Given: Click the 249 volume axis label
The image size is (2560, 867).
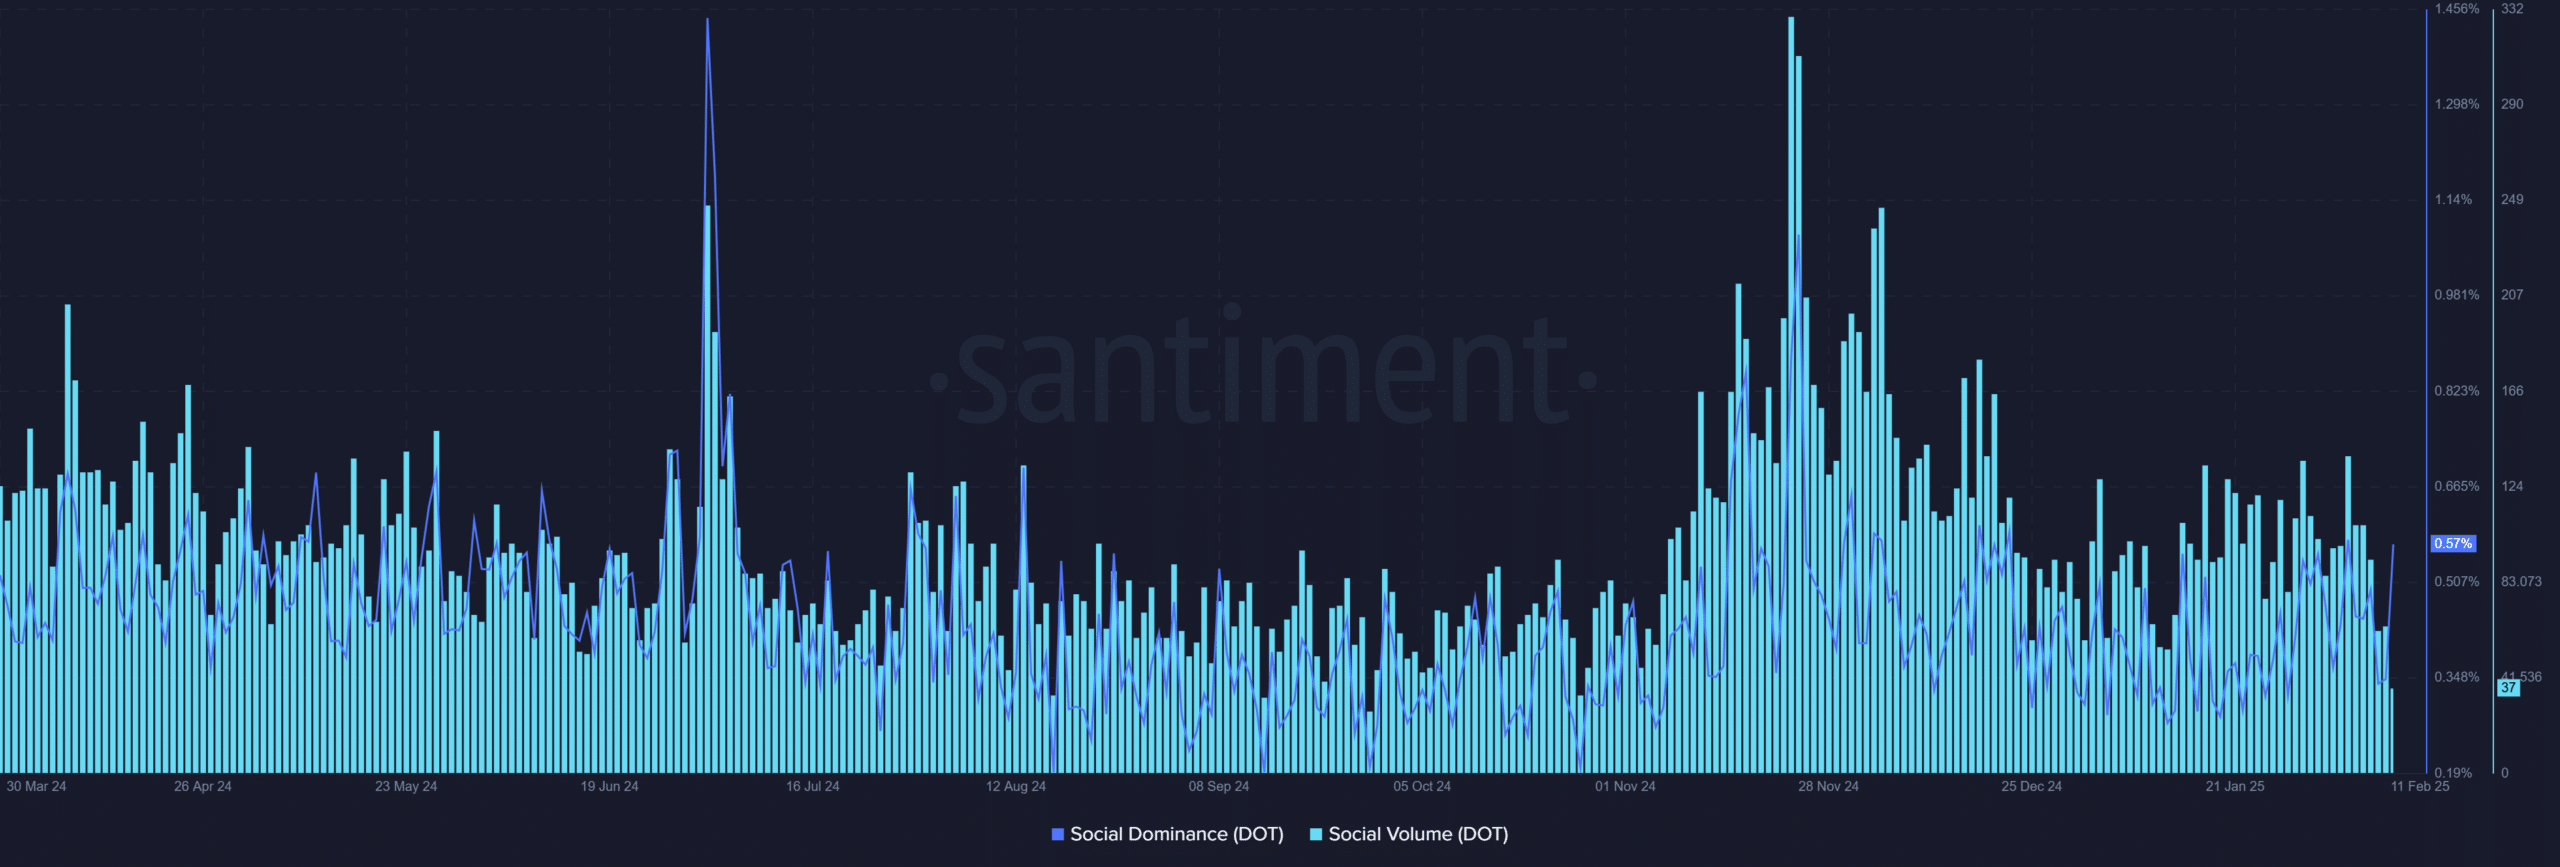Looking at the screenshot, I should coord(2512,200).
